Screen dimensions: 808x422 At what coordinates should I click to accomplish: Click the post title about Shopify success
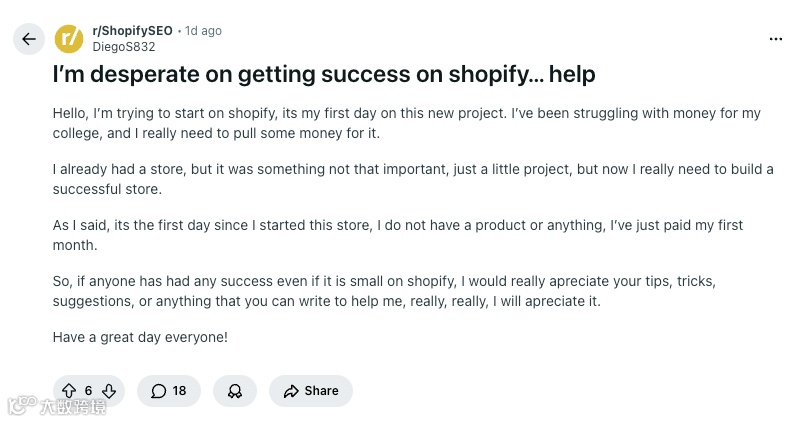[x=324, y=75]
